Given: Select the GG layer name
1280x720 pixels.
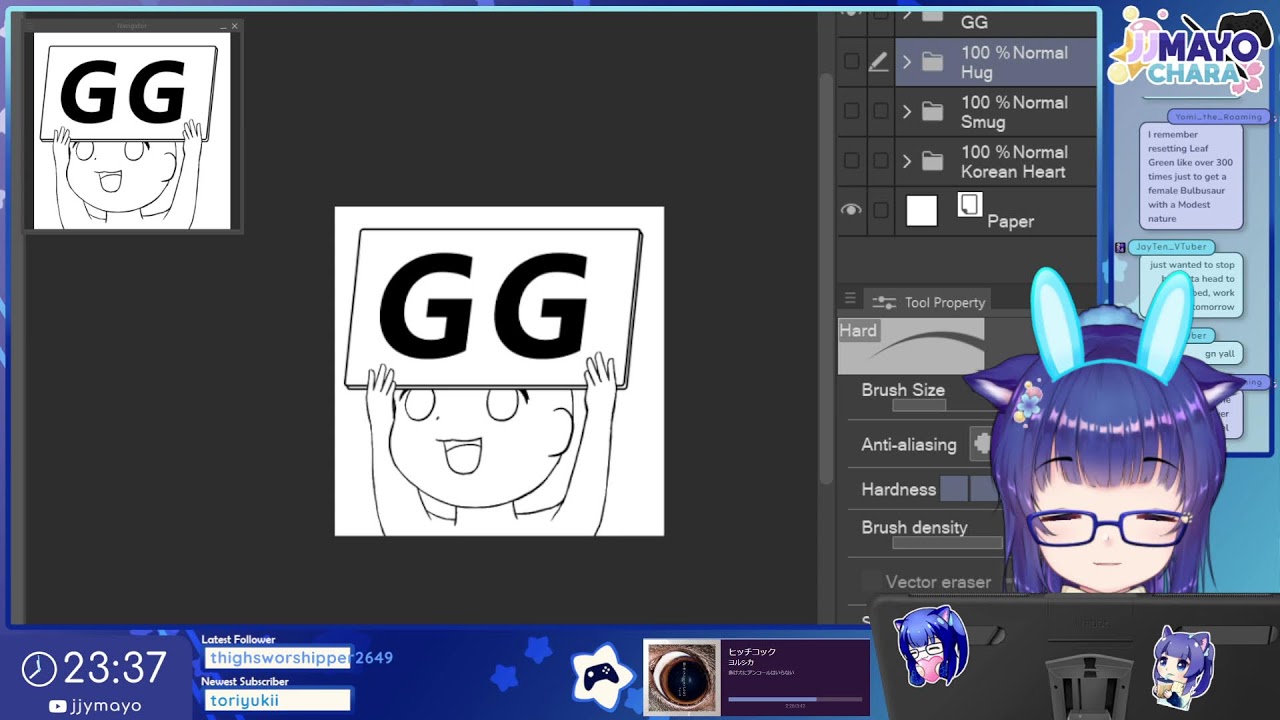Looking at the screenshot, I should coord(974,22).
